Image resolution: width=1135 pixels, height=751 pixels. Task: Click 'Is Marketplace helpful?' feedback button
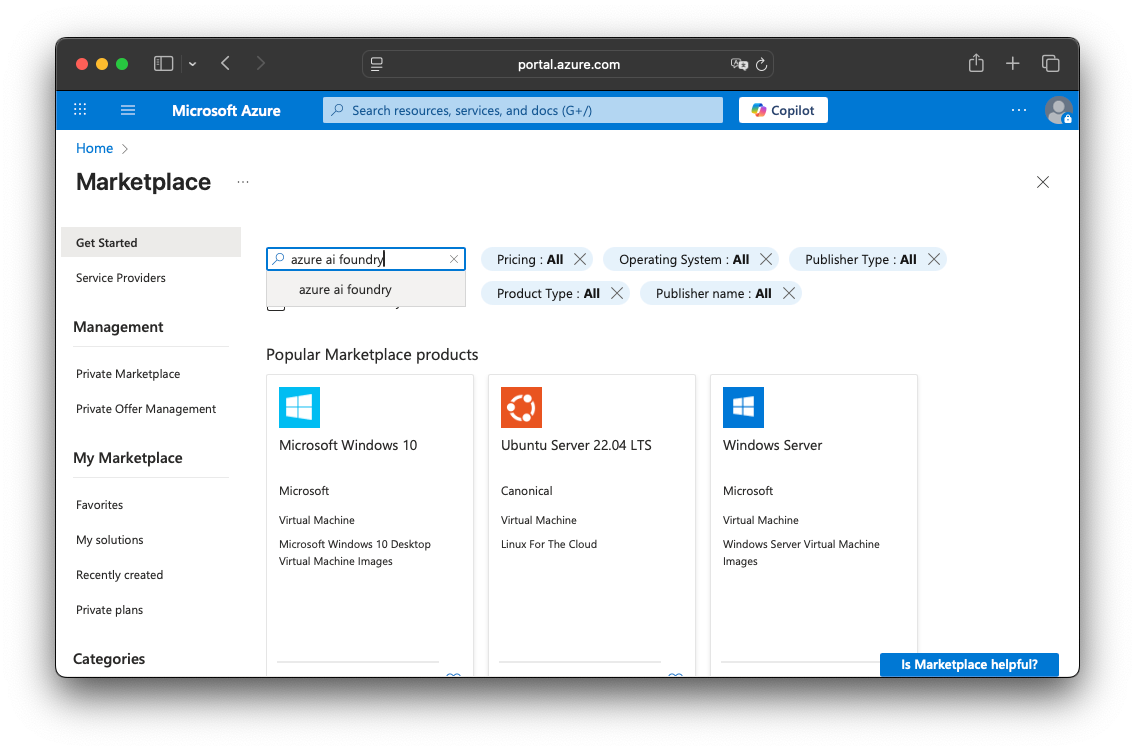tap(969, 664)
